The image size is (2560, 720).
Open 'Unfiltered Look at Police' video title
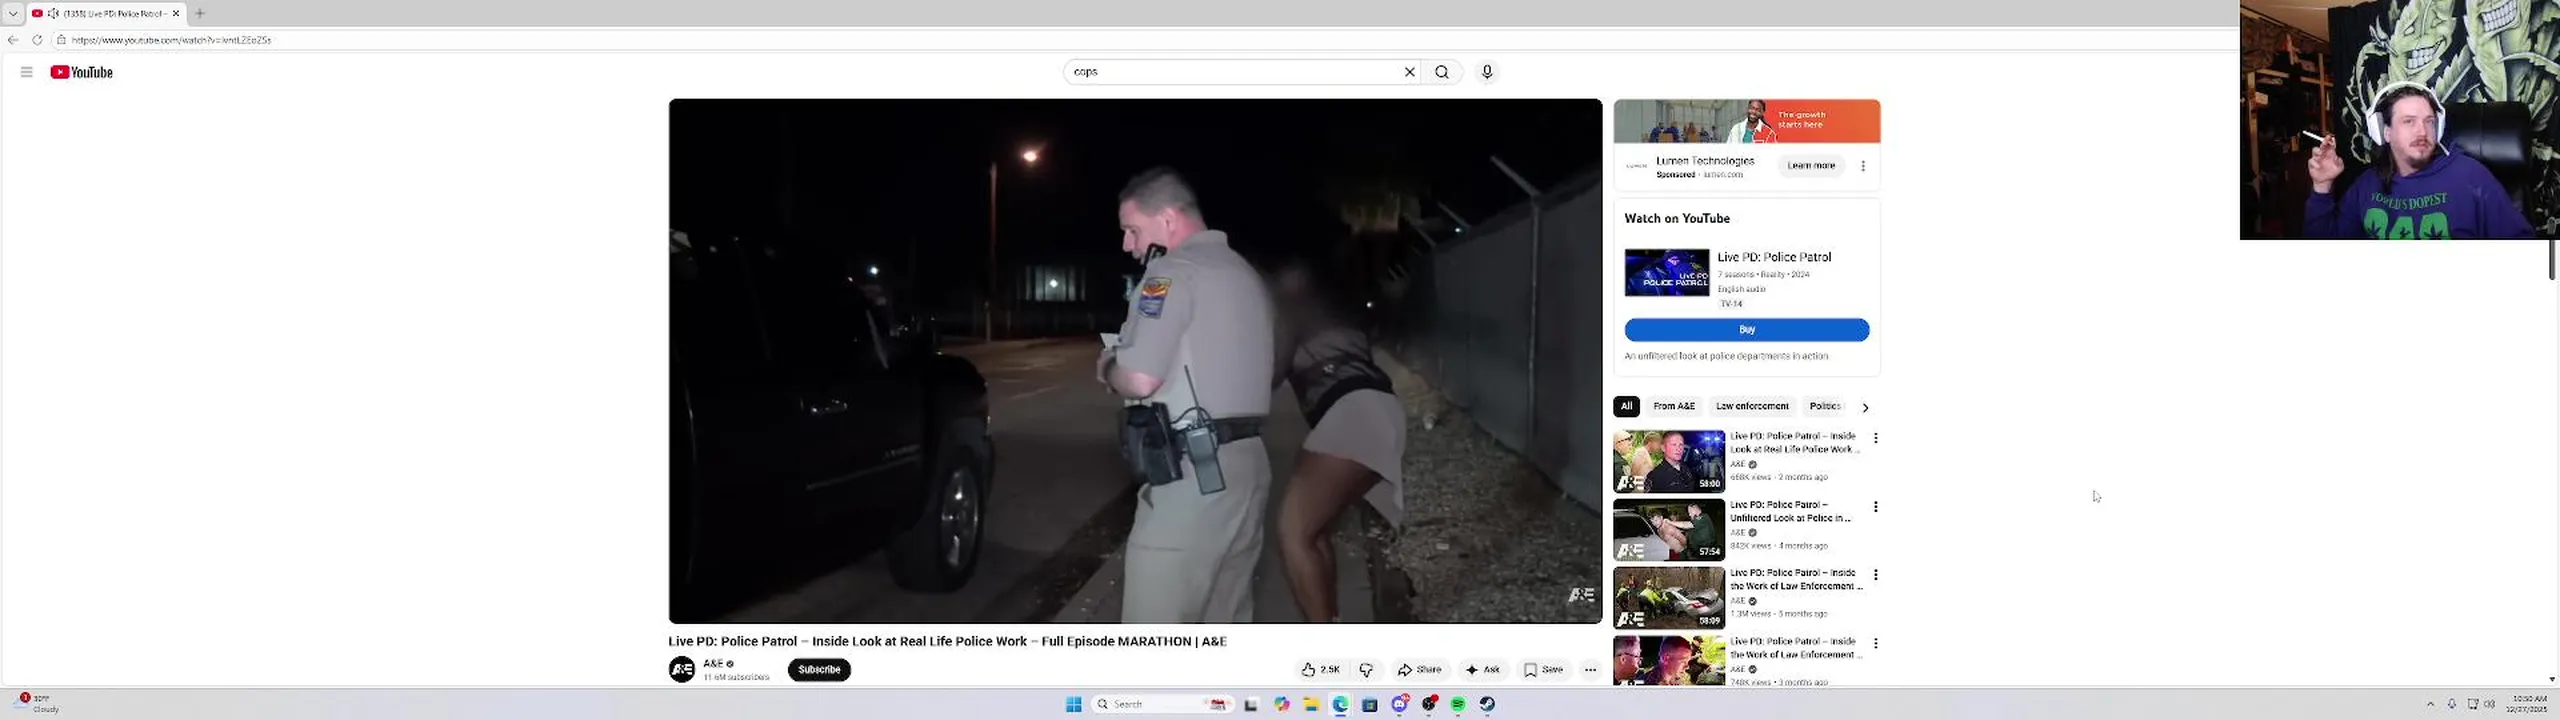tap(1791, 512)
